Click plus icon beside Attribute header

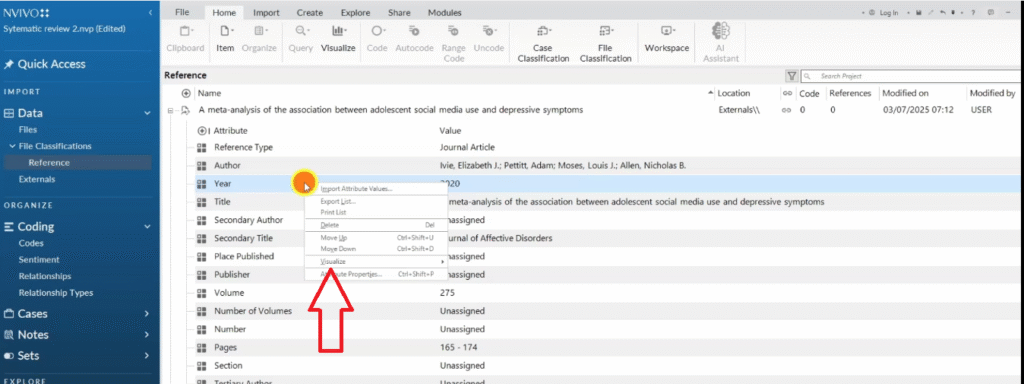[x=202, y=131]
